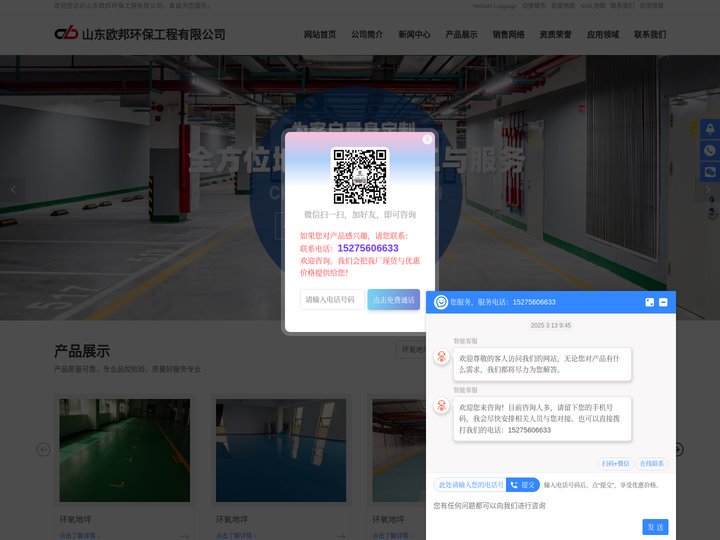Click the customer service smiley icon in chat header

click(441, 302)
